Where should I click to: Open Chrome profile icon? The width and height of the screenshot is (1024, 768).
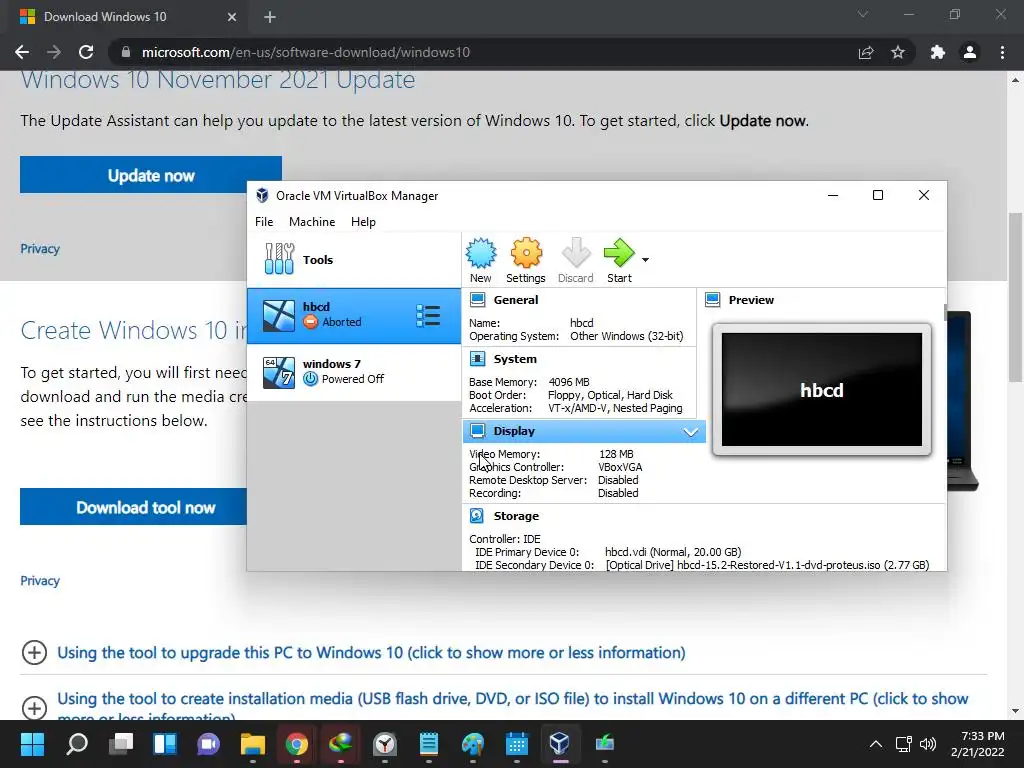coord(970,52)
